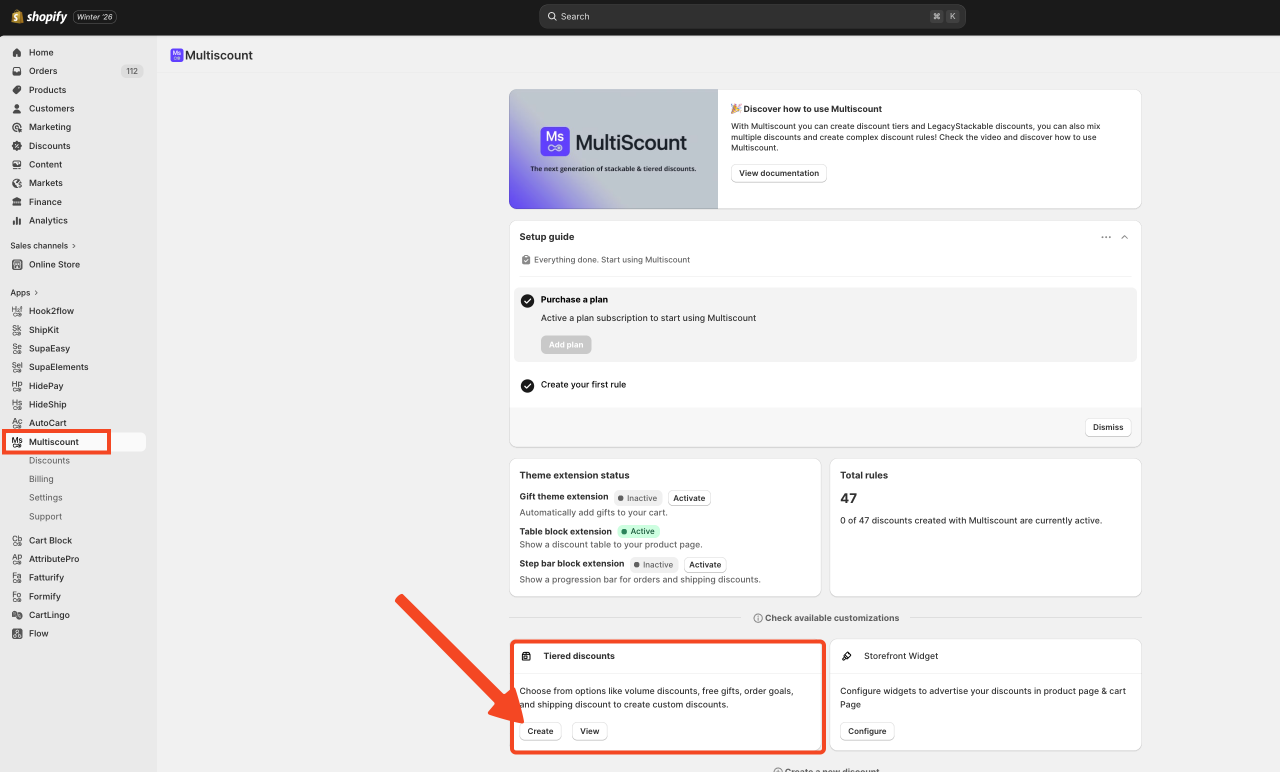
Task: Click the View documentation button
Action: click(x=778, y=173)
